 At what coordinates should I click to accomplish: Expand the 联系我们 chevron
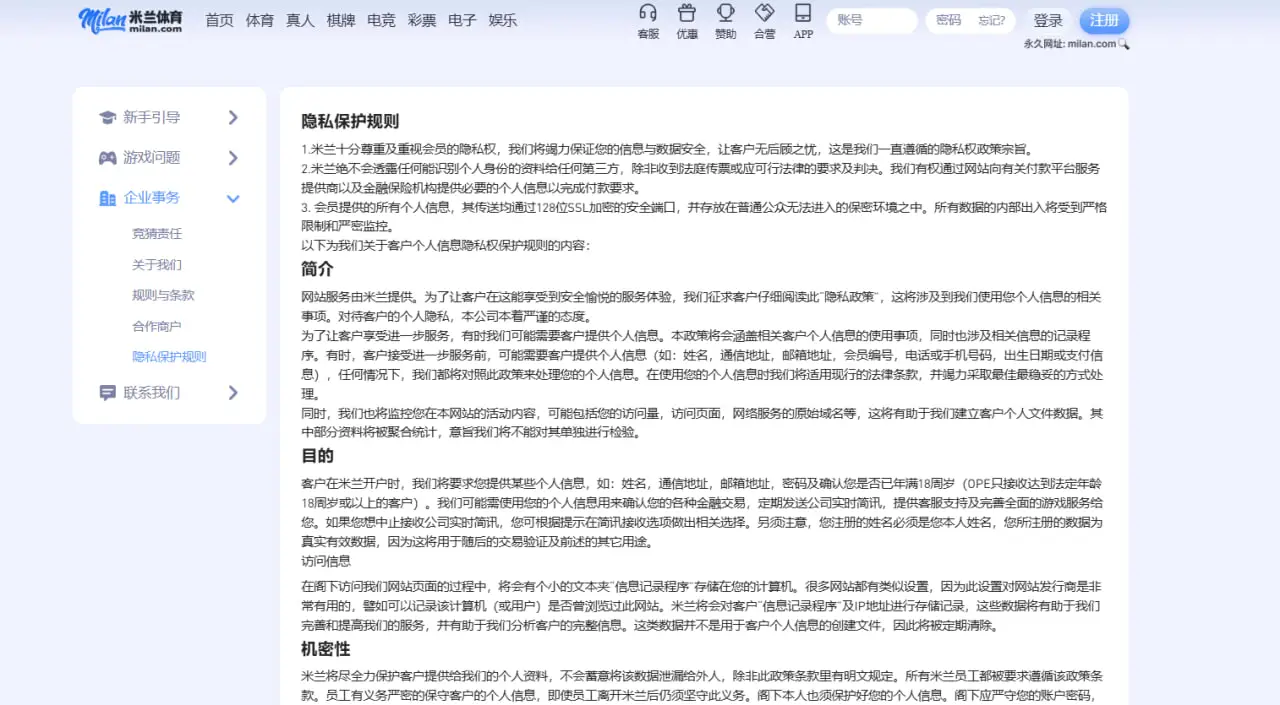point(233,393)
